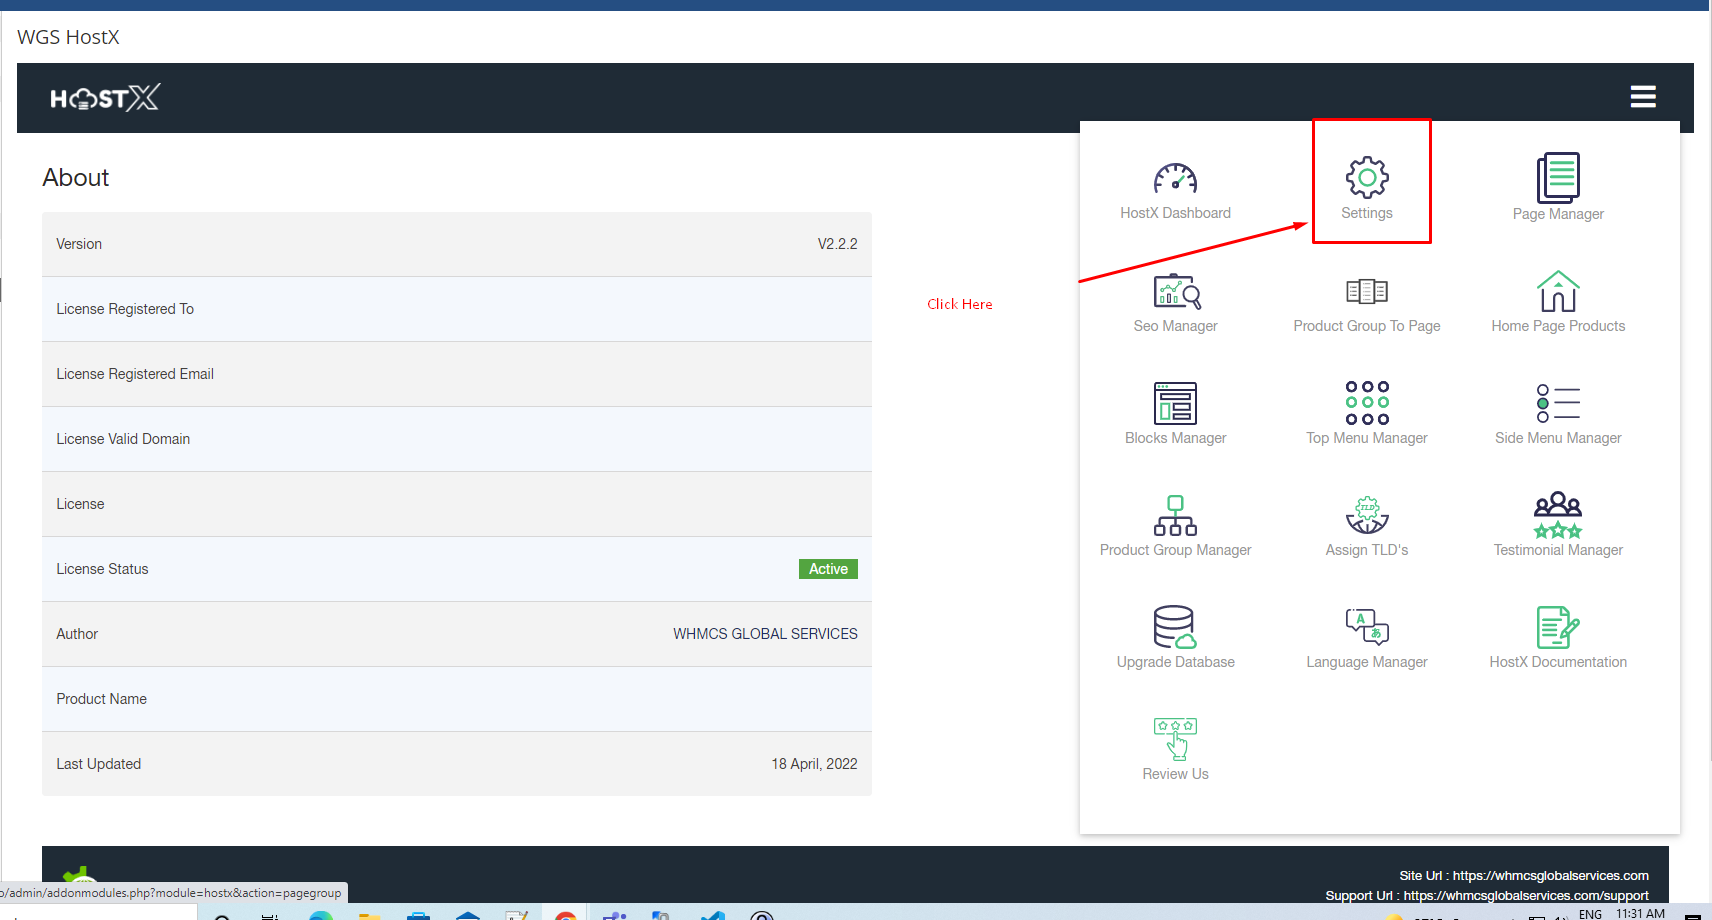This screenshot has width=1712, height=920.
Task: Click the Upgrade Database icon
Action: 1175,628
